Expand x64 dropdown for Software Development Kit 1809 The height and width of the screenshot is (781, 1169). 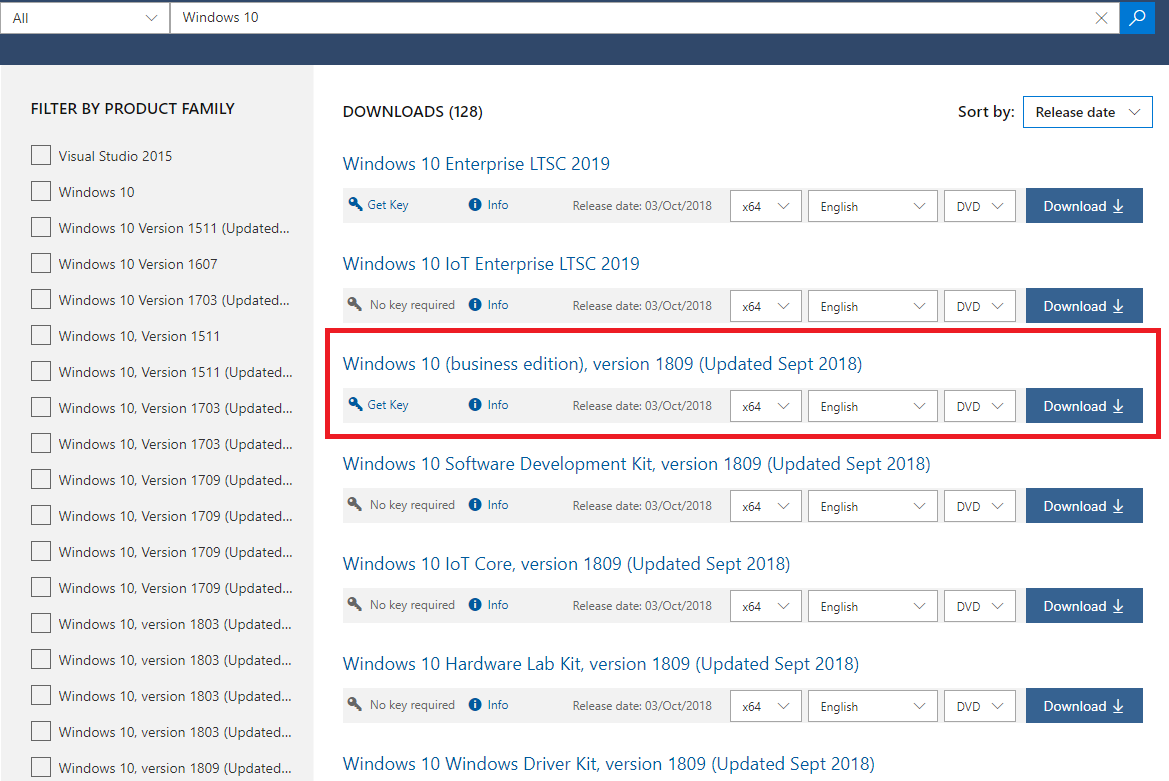[766, 506]
